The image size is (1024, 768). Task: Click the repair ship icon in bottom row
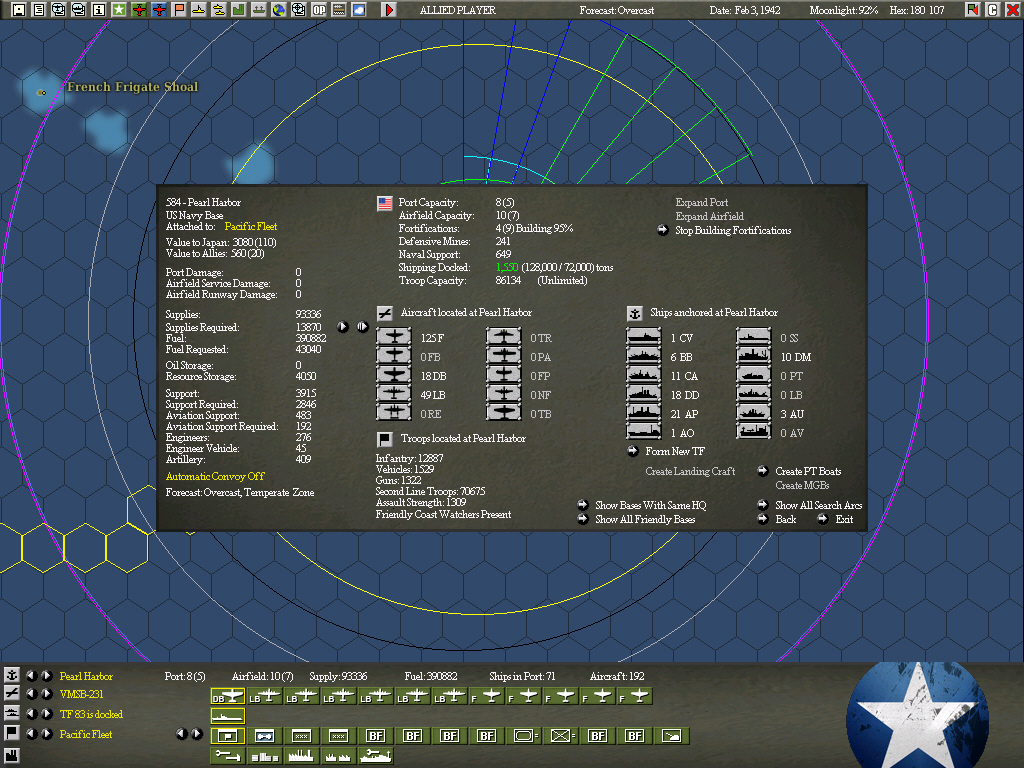[x=376, y=756]
